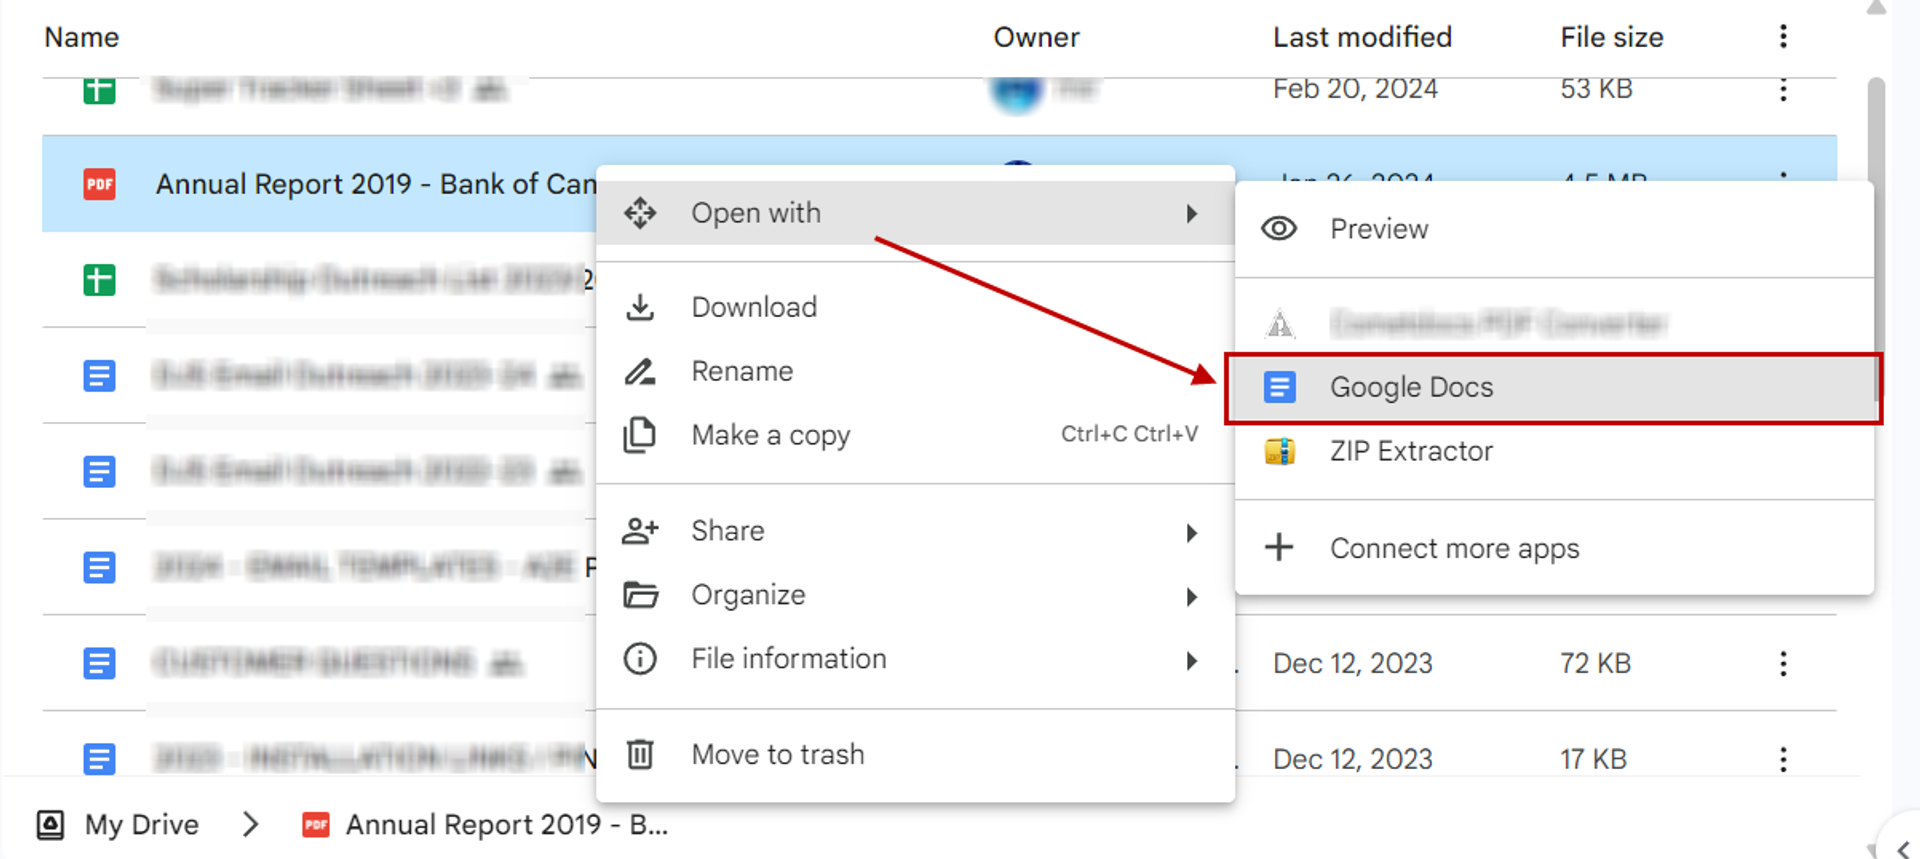
Task: Expand the Open with submenu arrow
Action: tap(1191, 213)
